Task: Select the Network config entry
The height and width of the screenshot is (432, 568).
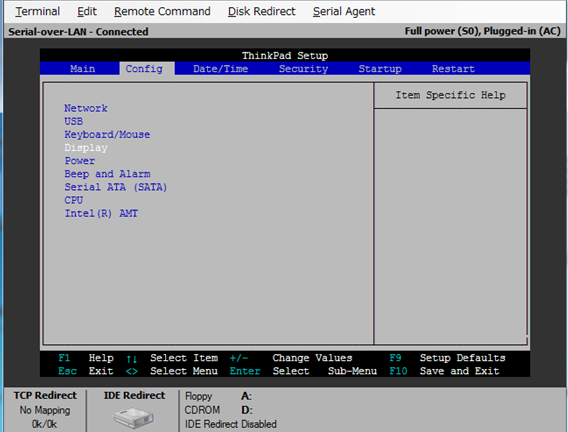Action: 86,108
